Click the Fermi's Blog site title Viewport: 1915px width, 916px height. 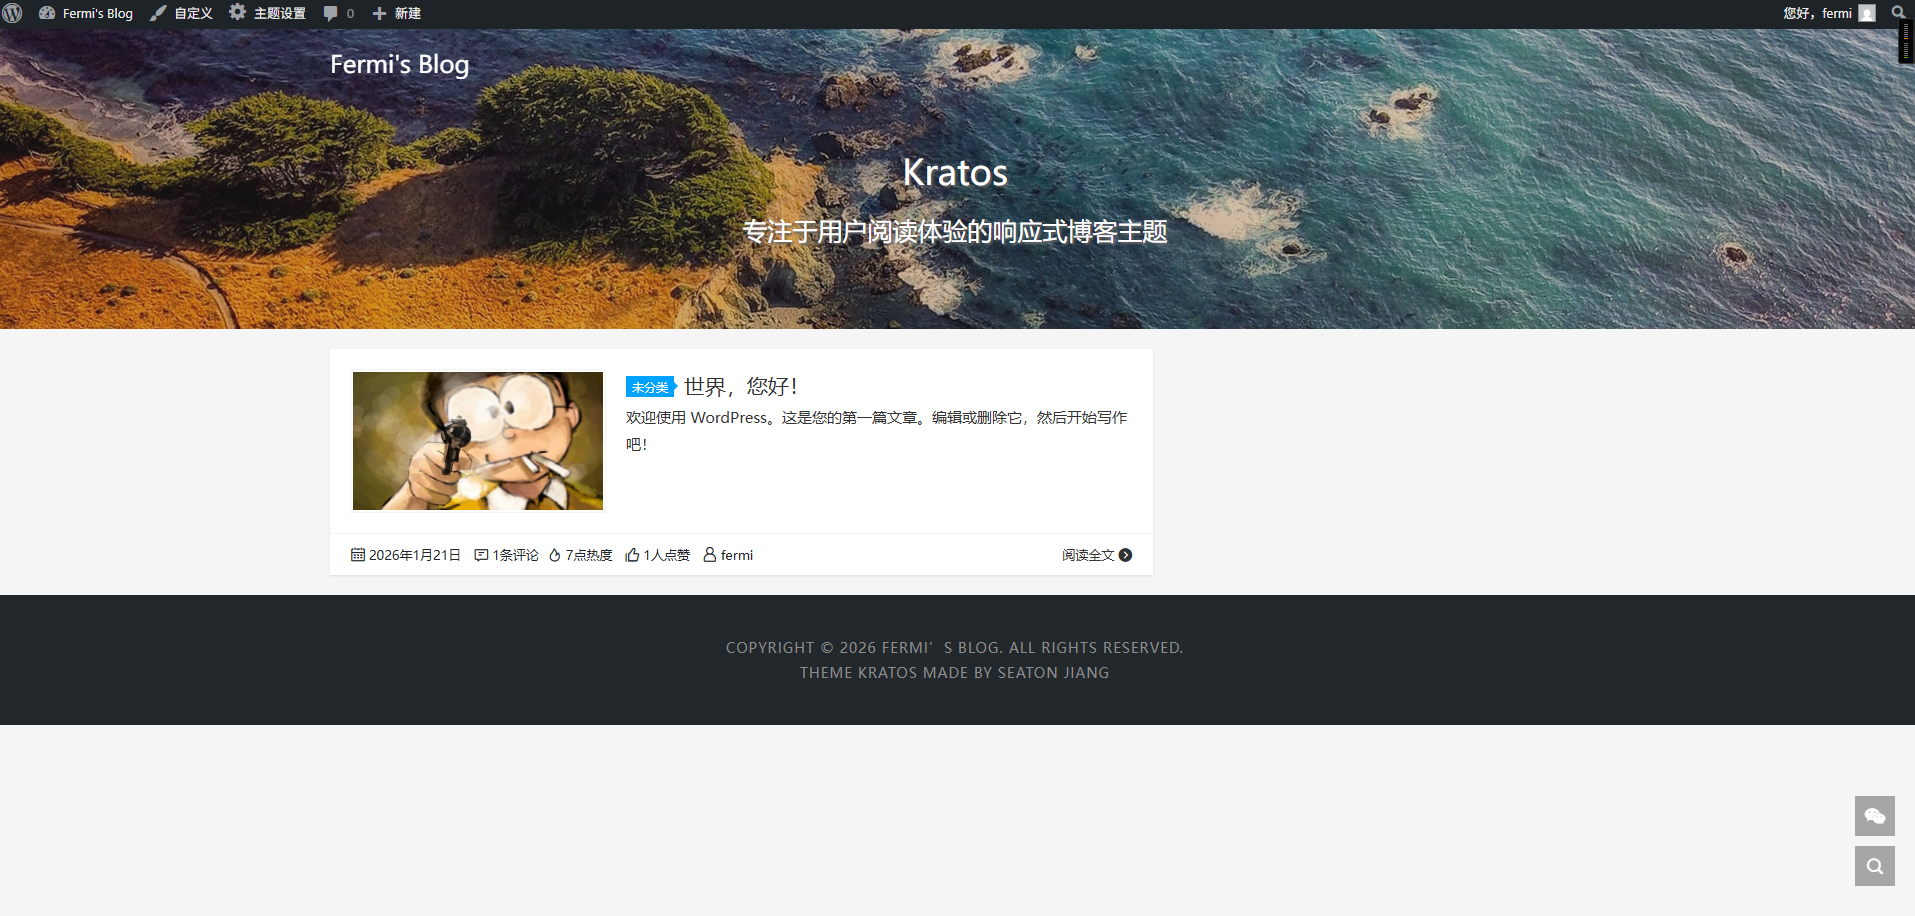point(399,64)
